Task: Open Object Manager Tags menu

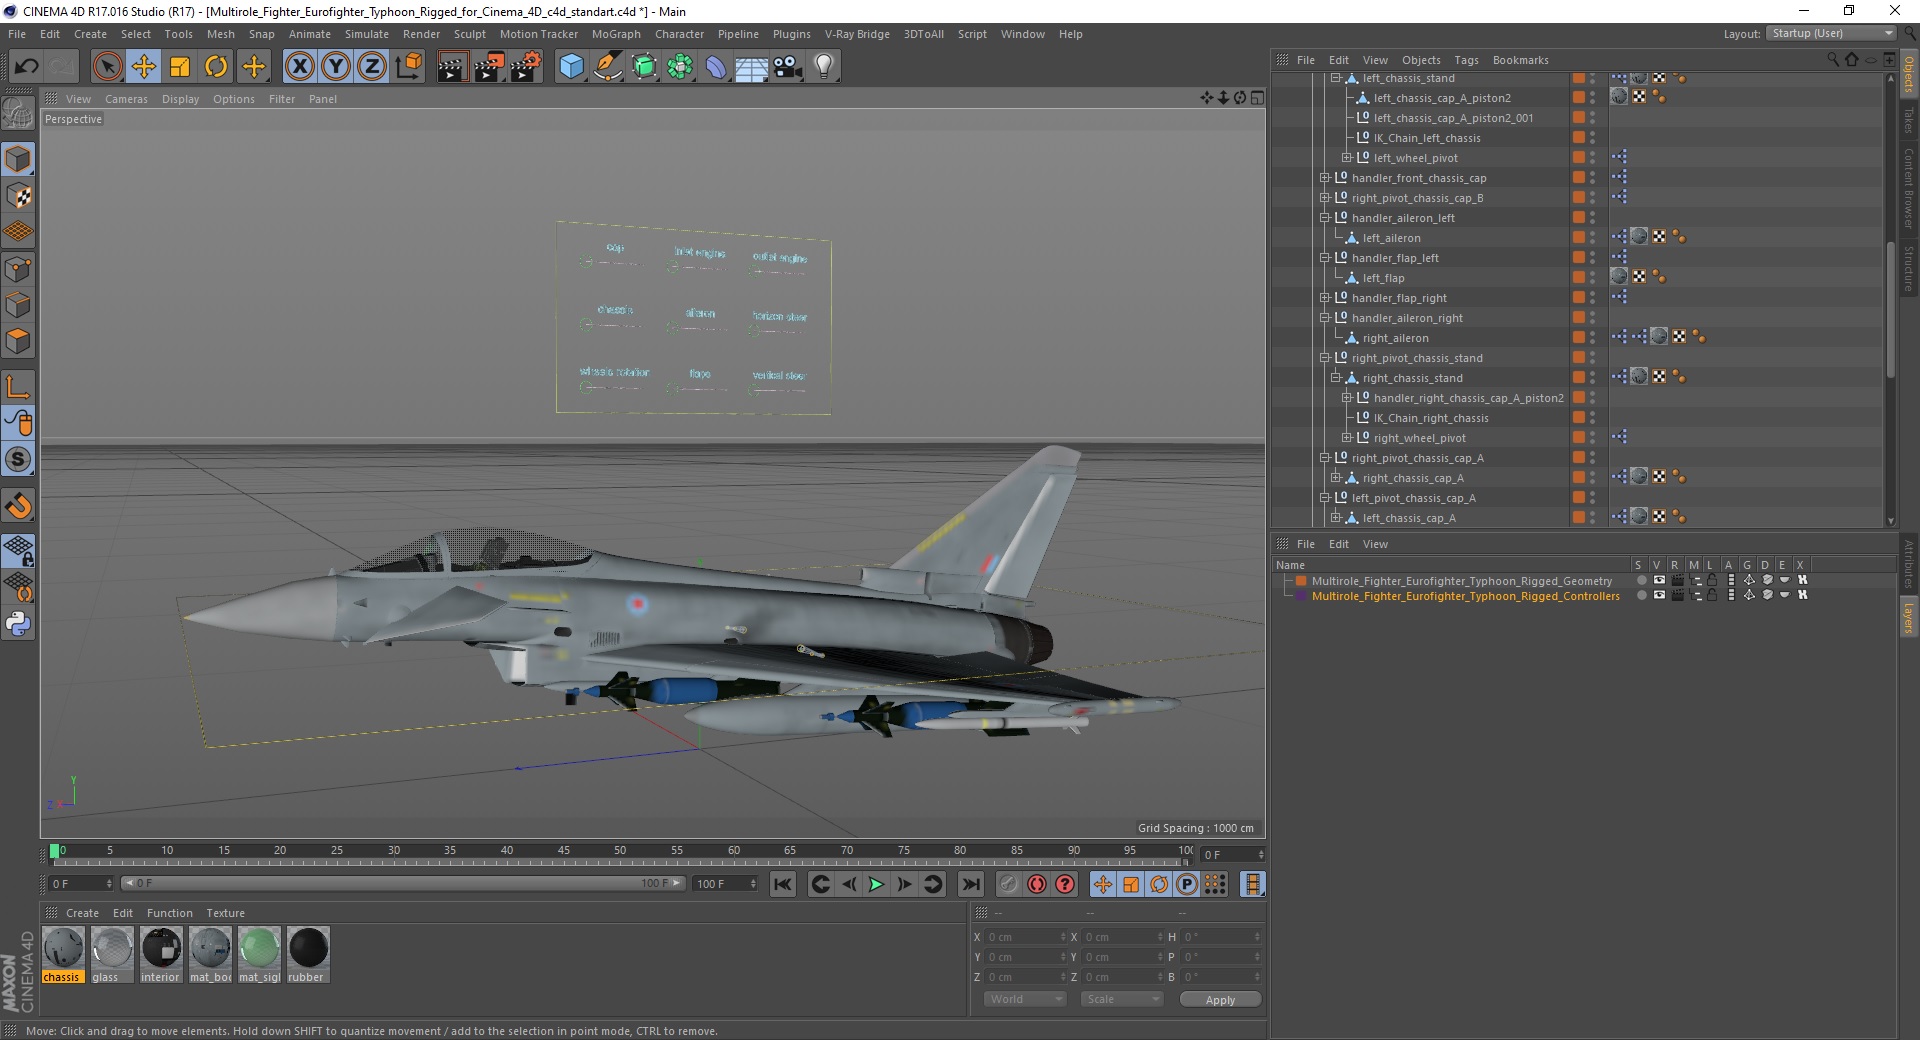Action: (1466, 60)
